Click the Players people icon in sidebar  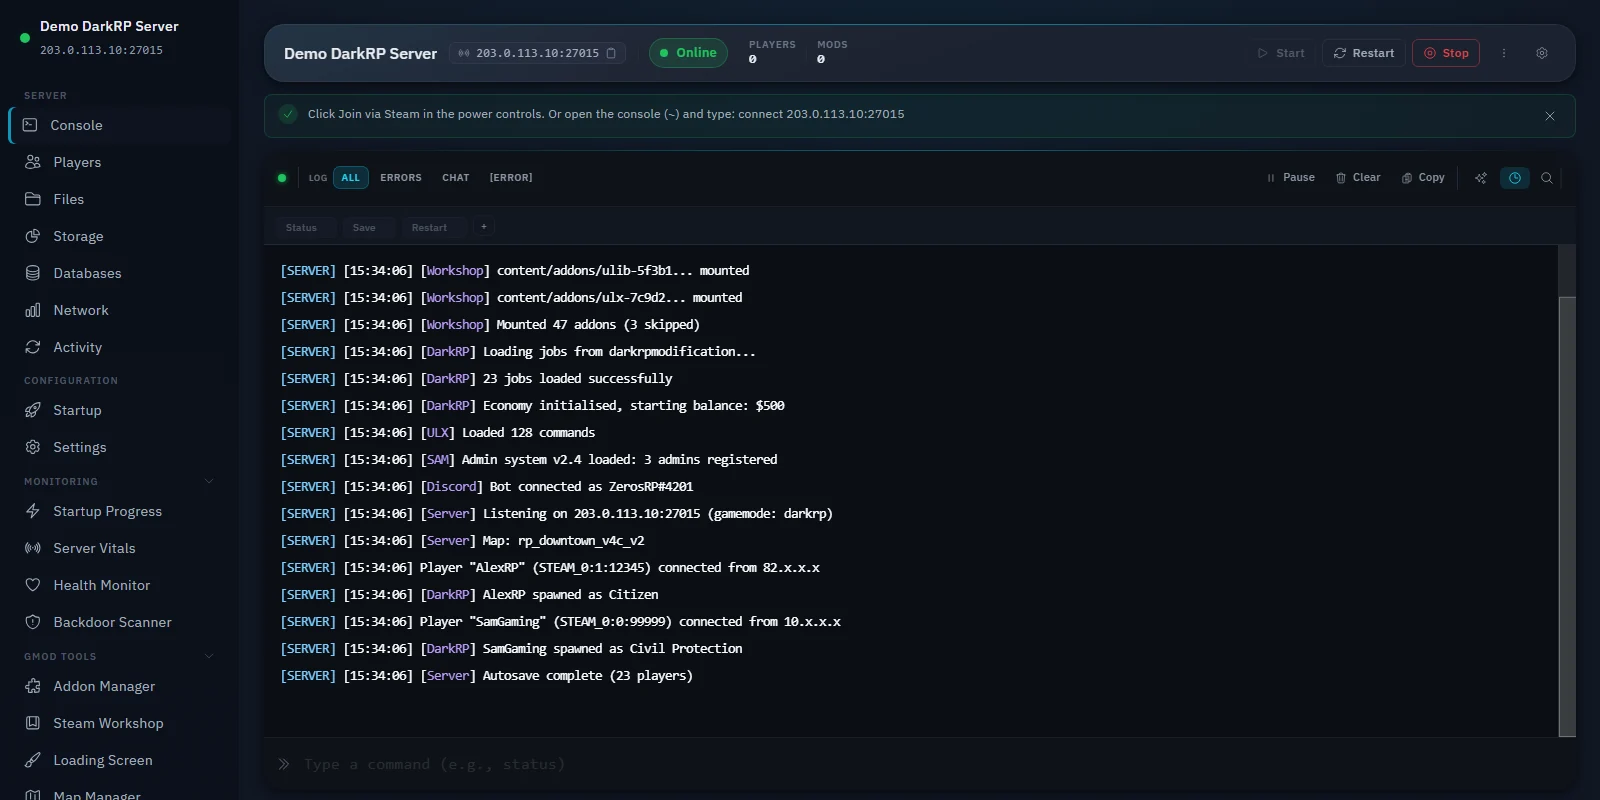point(33,162)
